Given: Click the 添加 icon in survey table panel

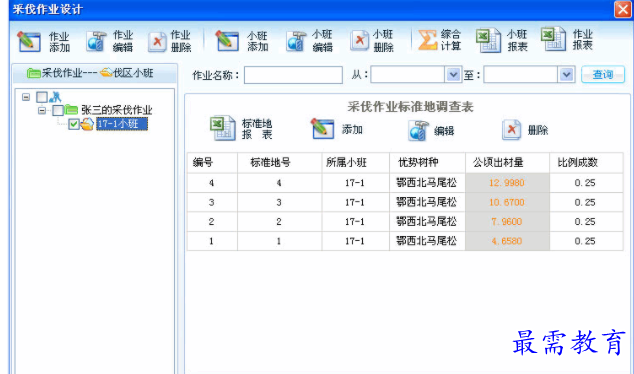Looking at the screenshot, I should tap(322, 129).
